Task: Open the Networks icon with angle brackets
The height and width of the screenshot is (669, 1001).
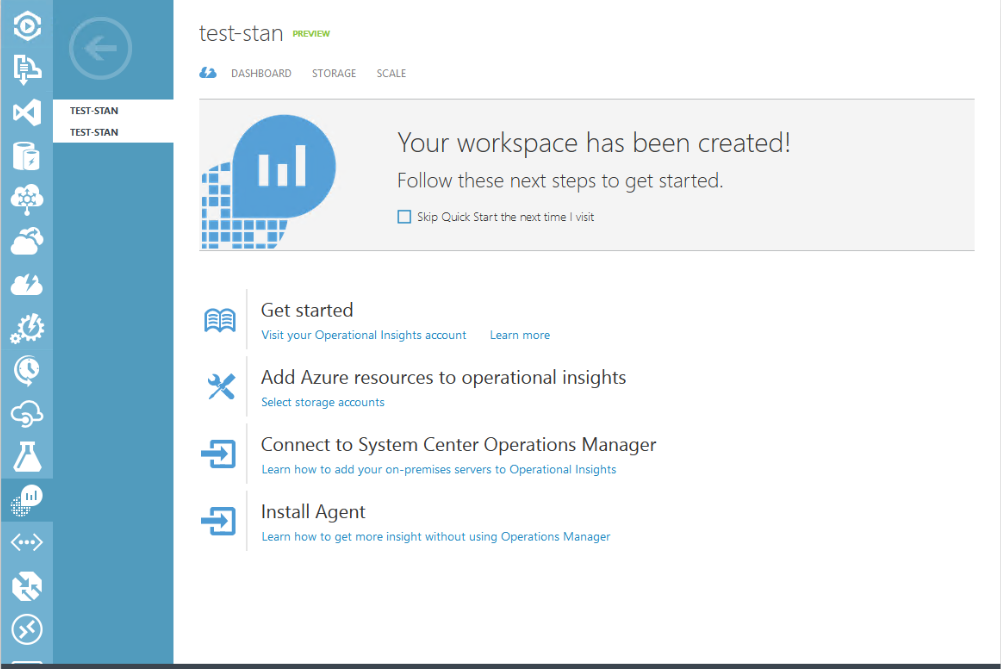Action: (x=26, y=542)
